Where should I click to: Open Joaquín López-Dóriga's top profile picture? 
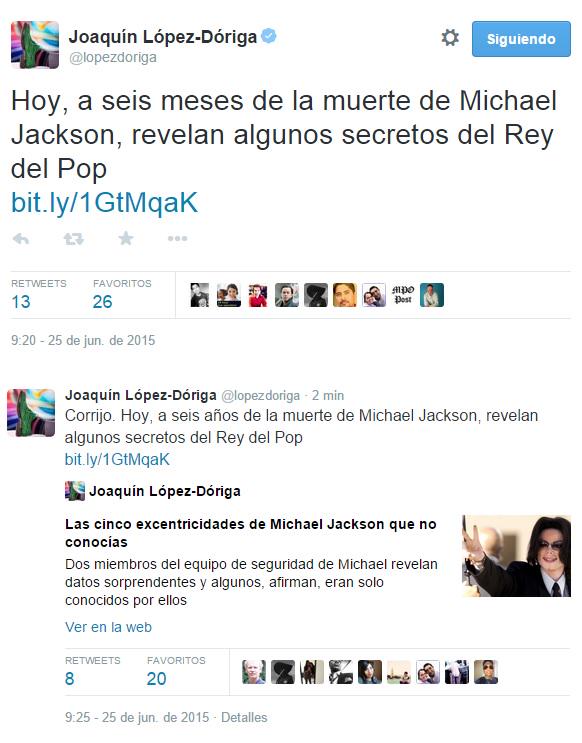35,45
